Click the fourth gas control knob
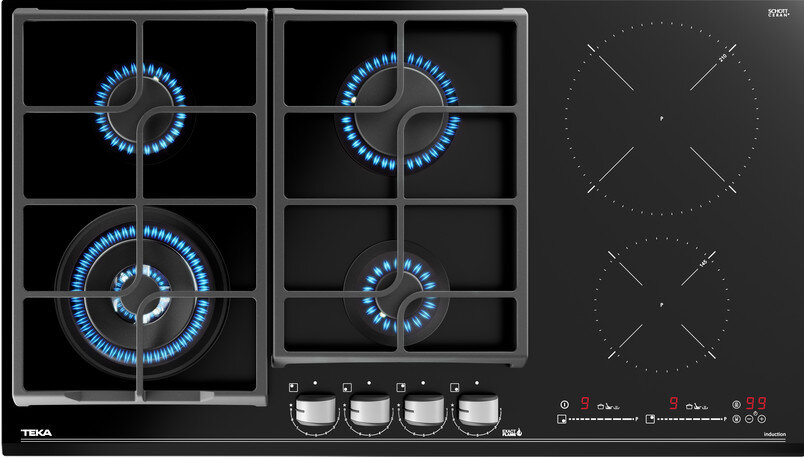The width and height of the screenshot is (804, 458). click(478, 410)
